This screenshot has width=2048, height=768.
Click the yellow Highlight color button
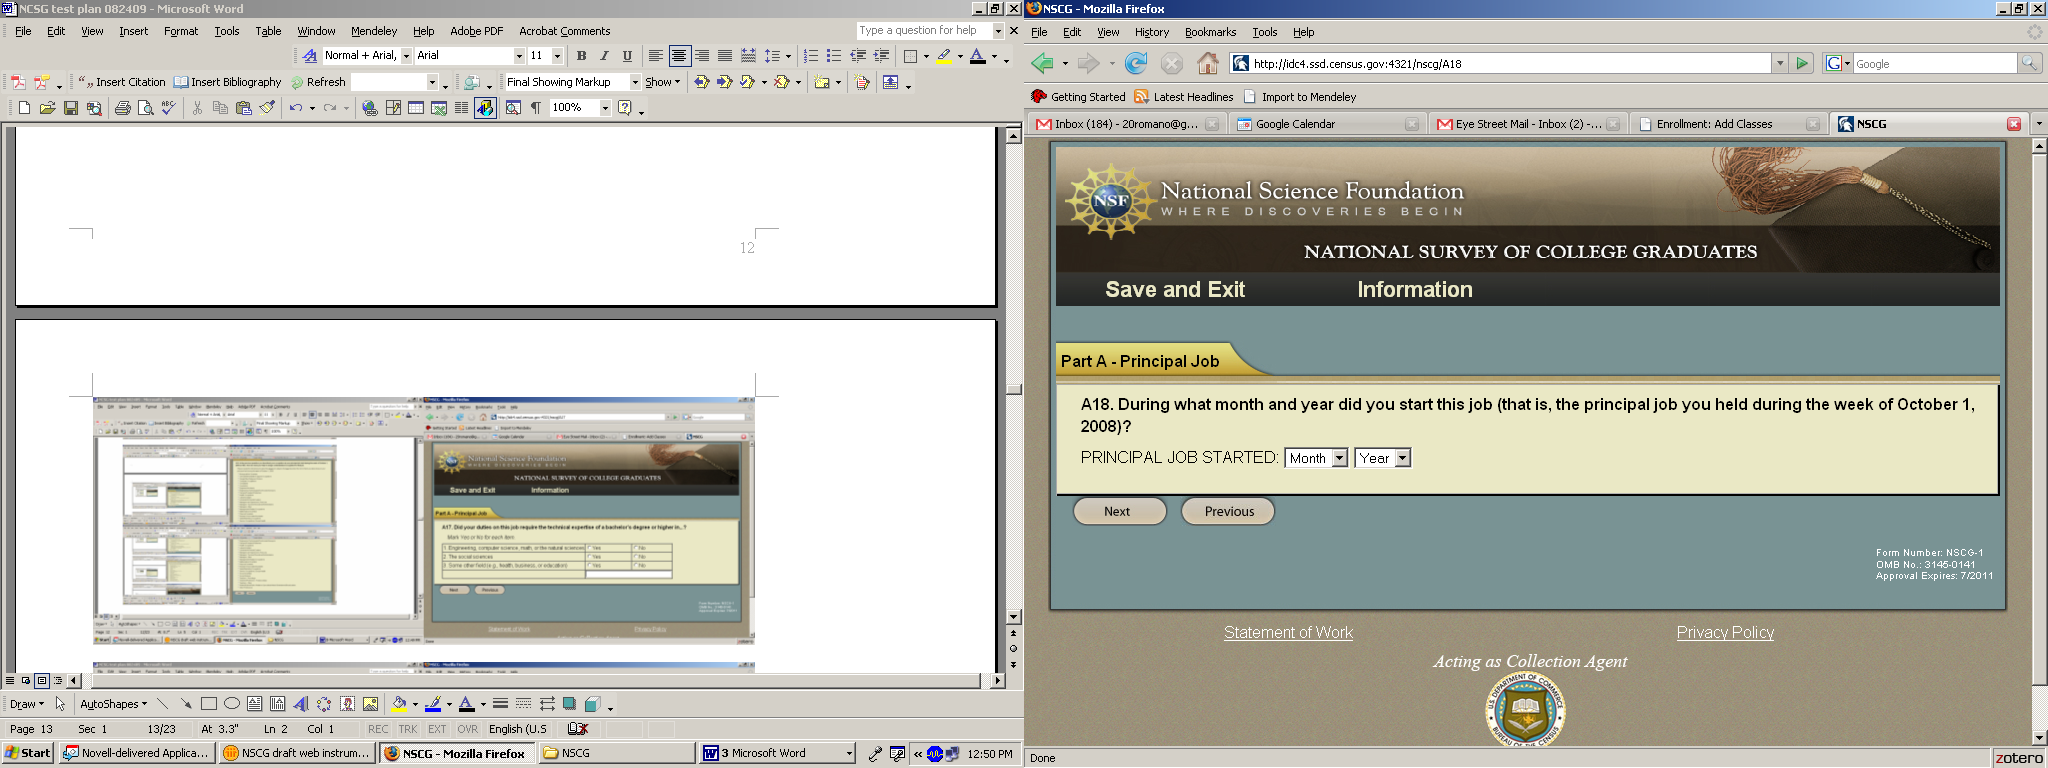[x=943, y=56]
